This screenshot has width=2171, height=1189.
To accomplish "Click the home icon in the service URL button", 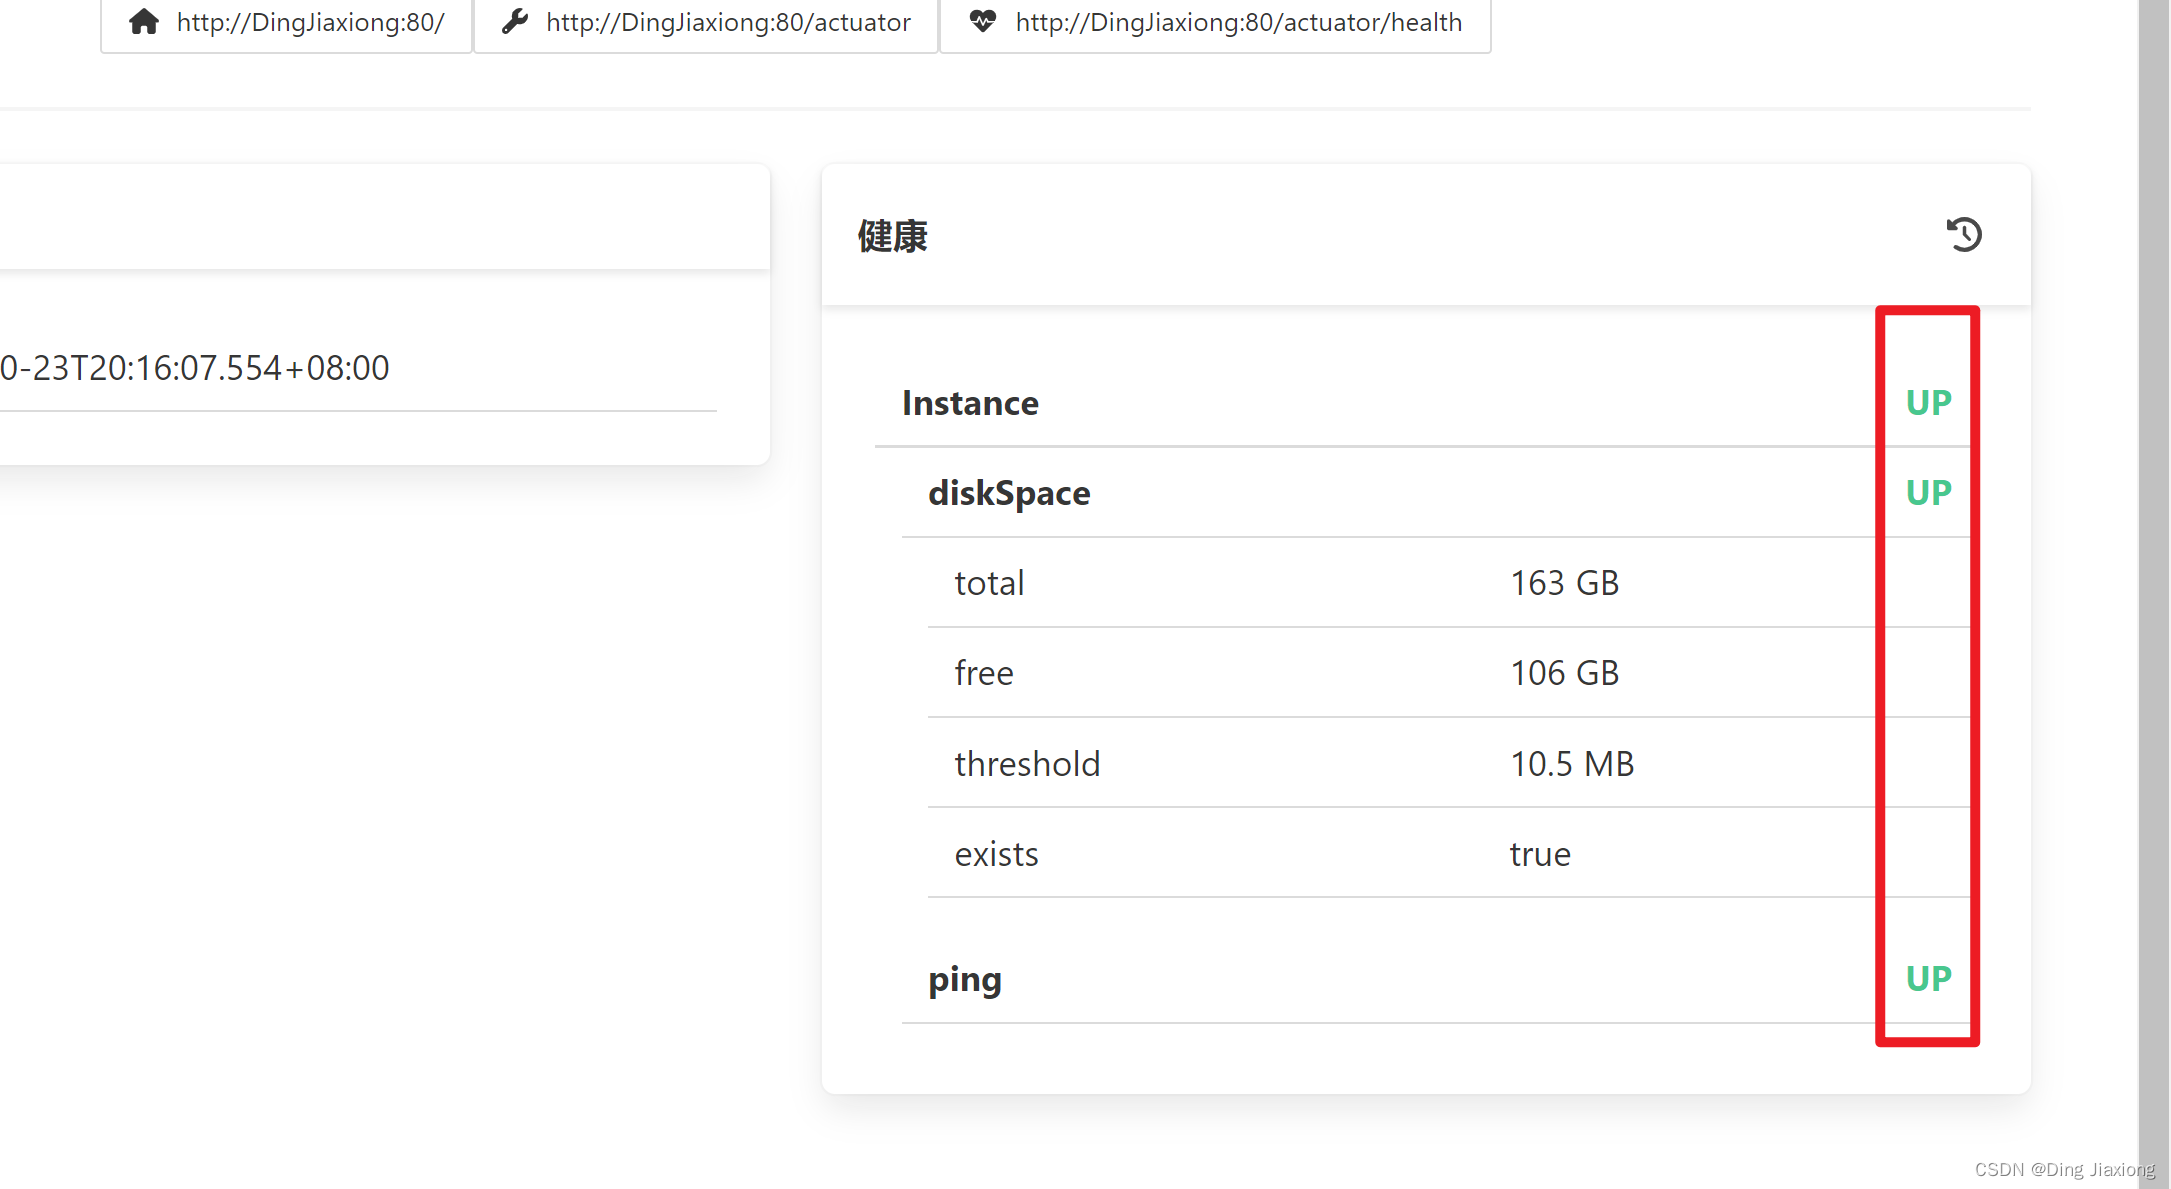I will click(x=144, y=21).
